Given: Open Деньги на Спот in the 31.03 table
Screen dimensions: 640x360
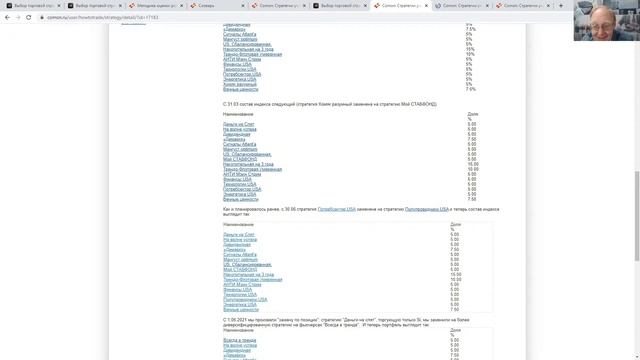Looking at the screenshot, I should 238,124.
